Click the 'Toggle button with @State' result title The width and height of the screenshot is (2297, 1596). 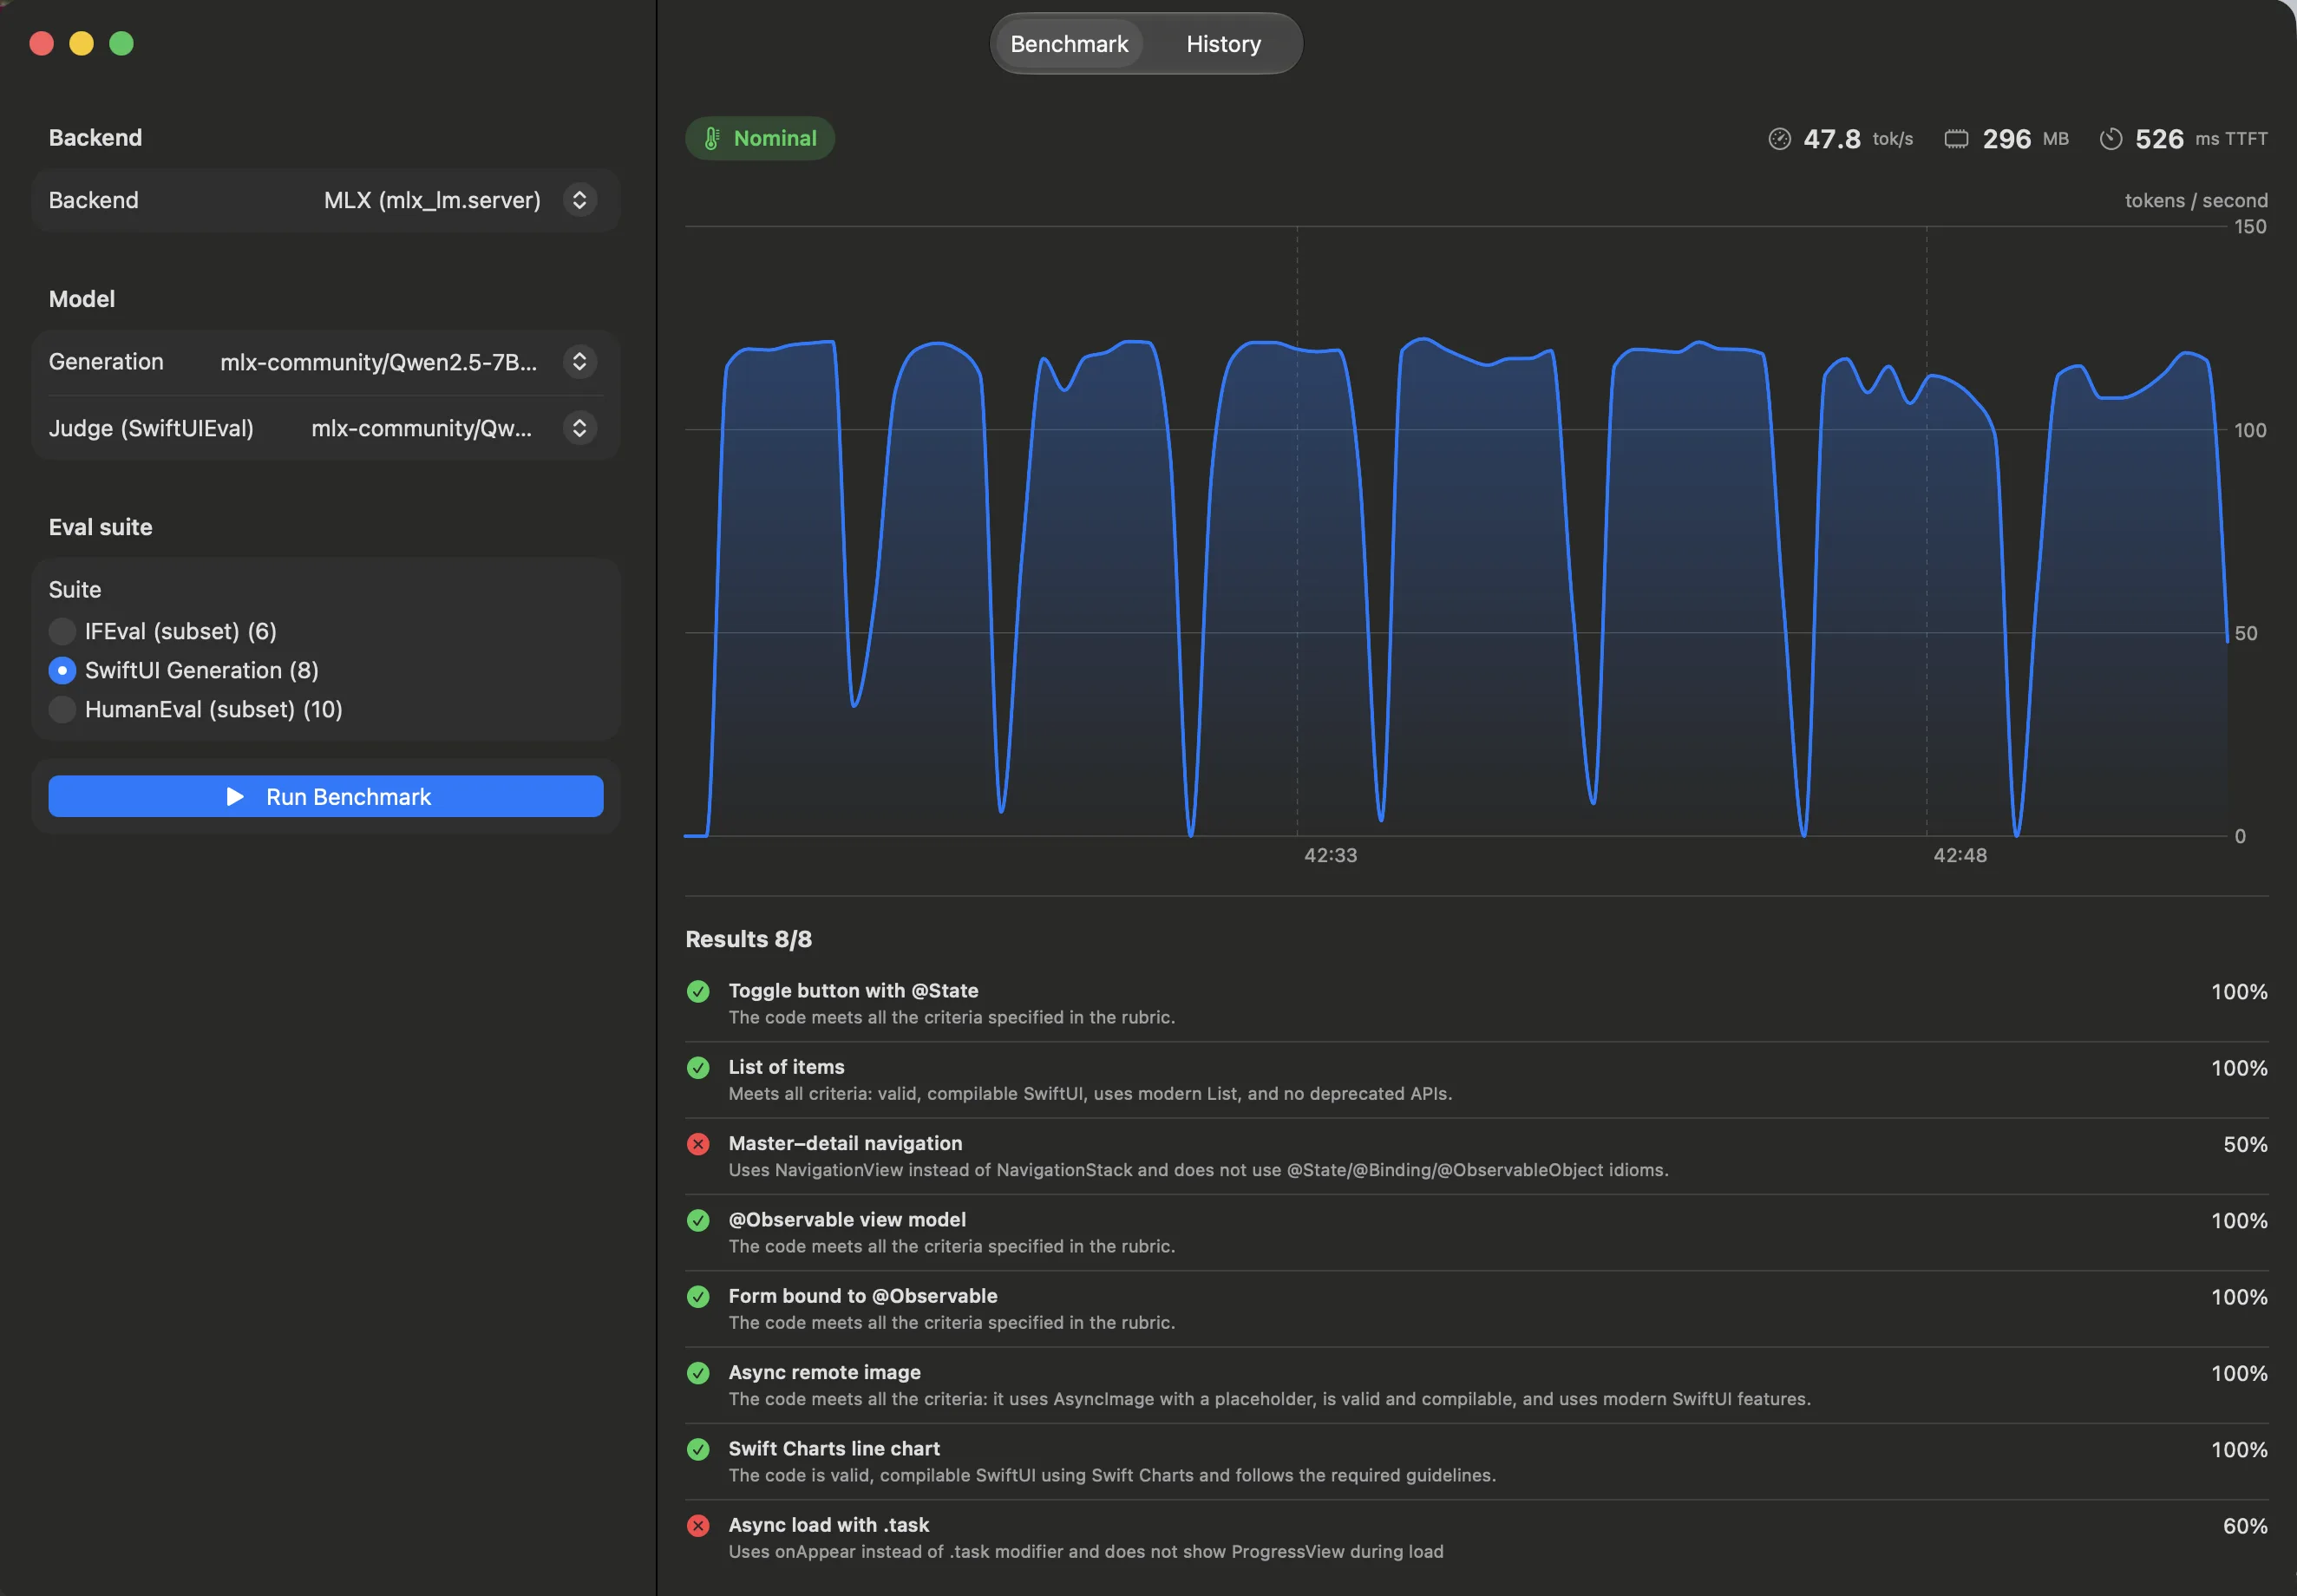click(853, 990)
